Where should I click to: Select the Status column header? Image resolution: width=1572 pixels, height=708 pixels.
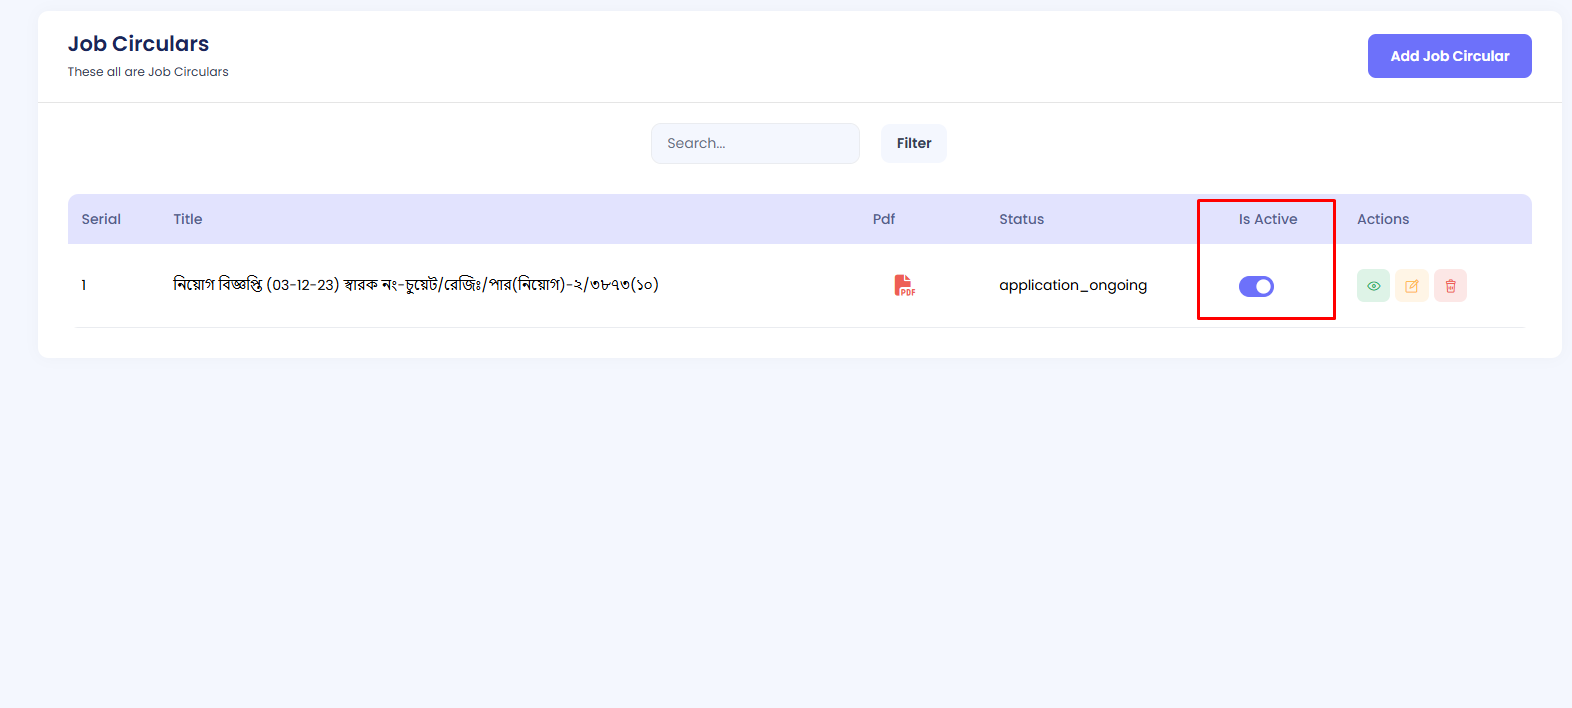coord(1021,219)
